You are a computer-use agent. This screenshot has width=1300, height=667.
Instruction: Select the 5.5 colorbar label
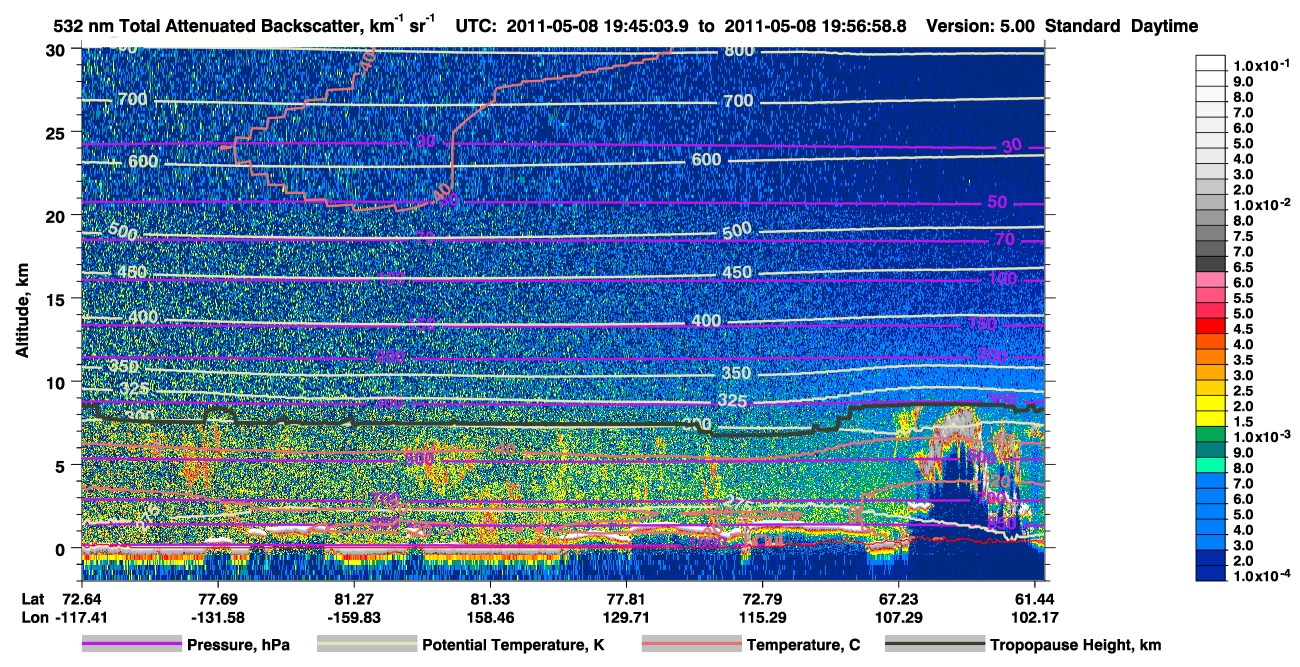pos(1243,299)
